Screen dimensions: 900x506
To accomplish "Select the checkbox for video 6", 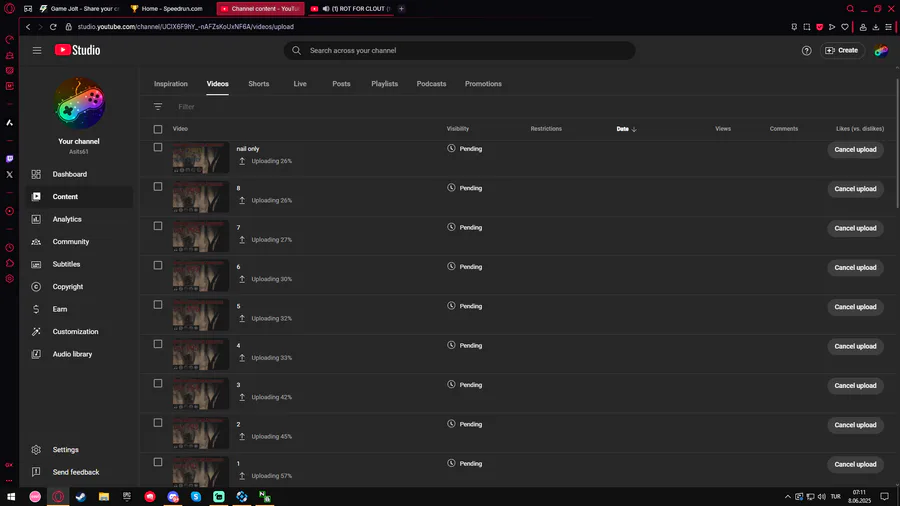I will click(x=158, y=265).
